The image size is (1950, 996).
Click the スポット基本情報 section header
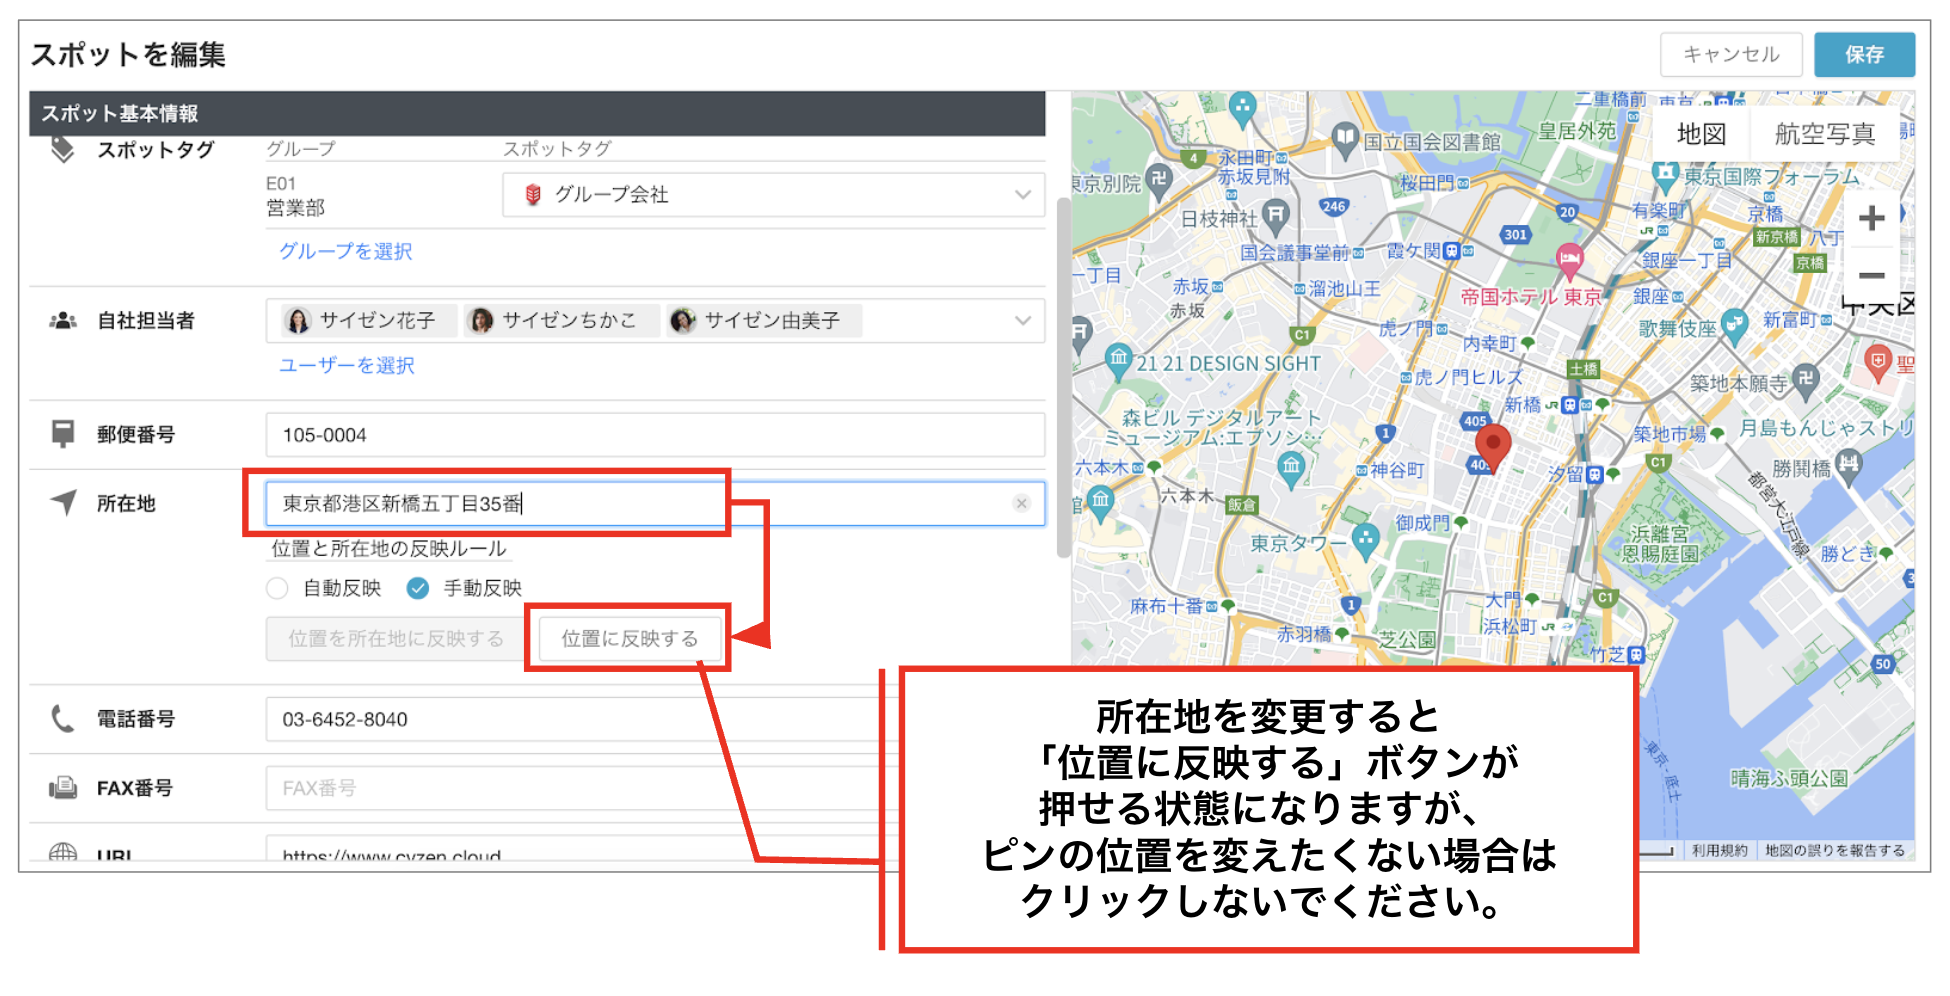(x=537, y=113)
